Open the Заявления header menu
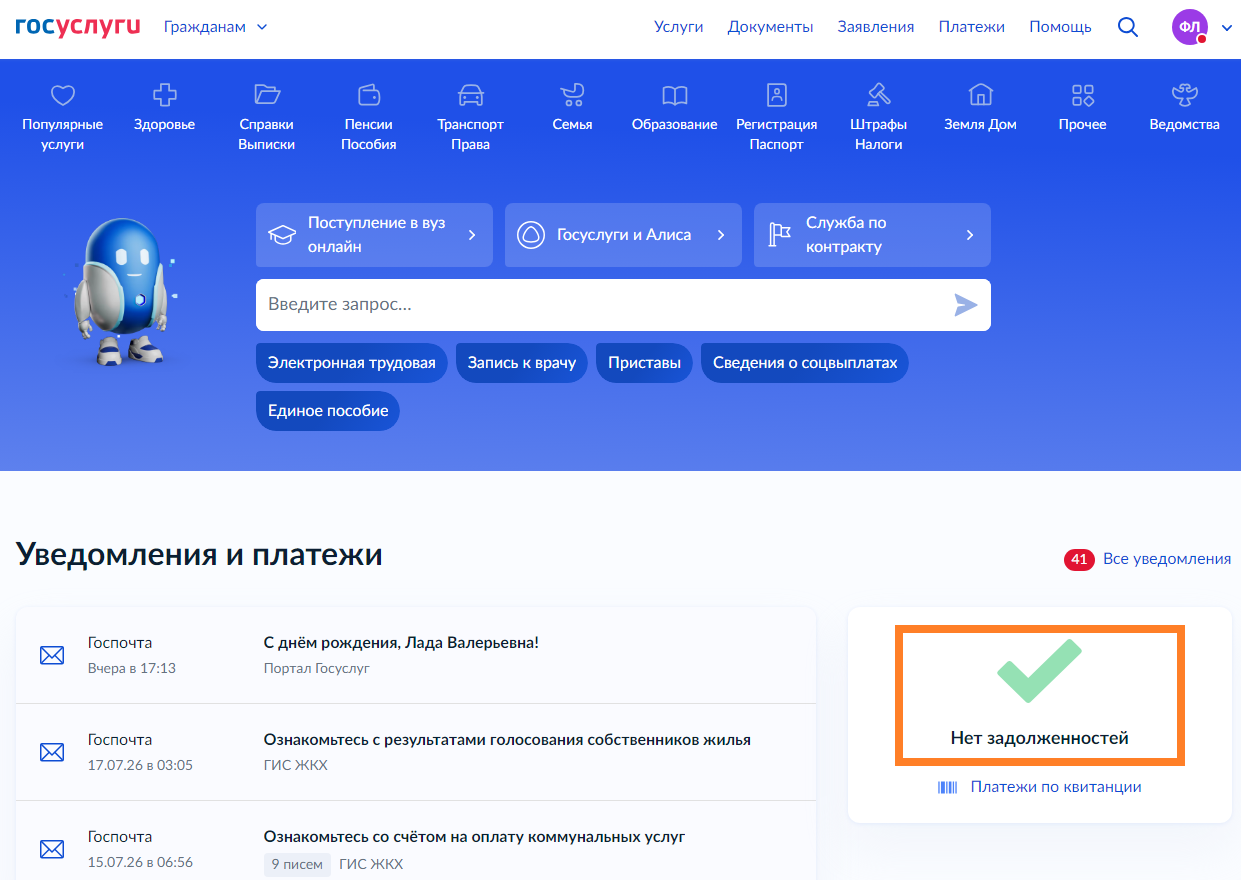1241x880 pixels. (876, 27)
